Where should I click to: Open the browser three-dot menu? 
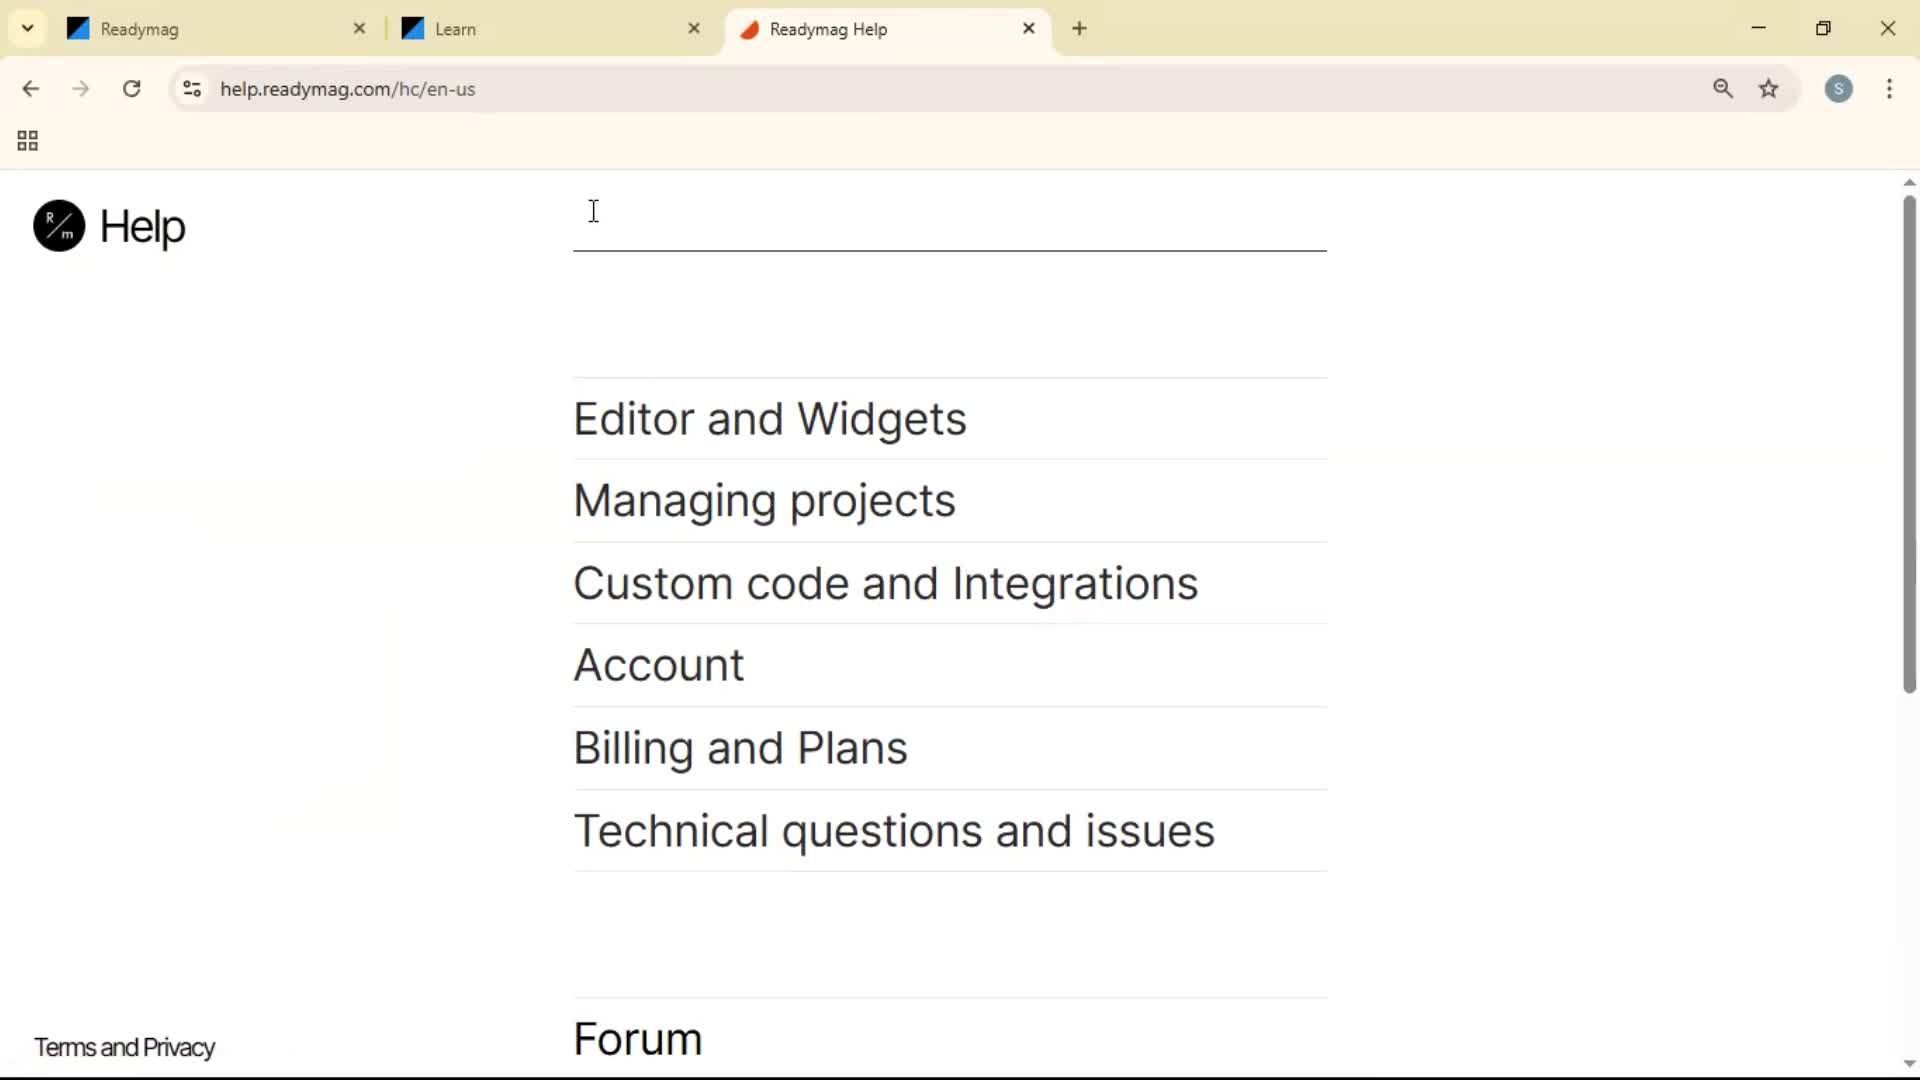[x=1891, y=89]
